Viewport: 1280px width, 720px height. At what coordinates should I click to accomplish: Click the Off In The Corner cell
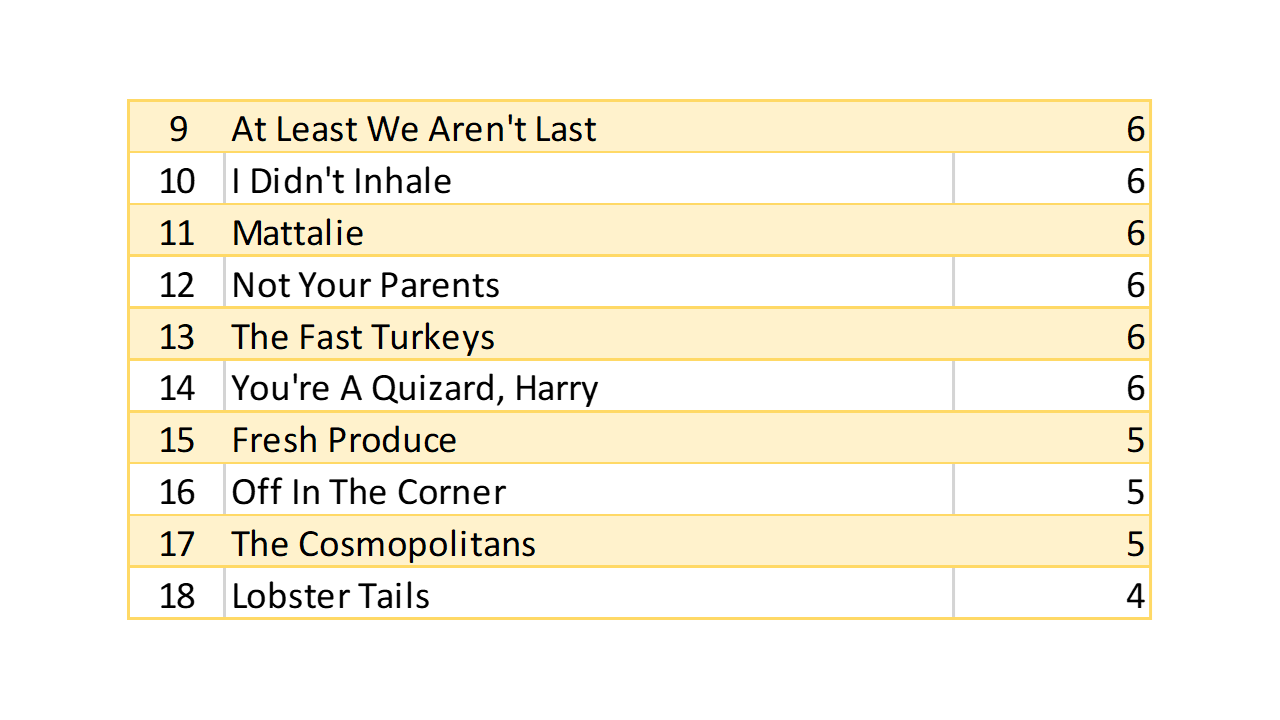point(368,492)
